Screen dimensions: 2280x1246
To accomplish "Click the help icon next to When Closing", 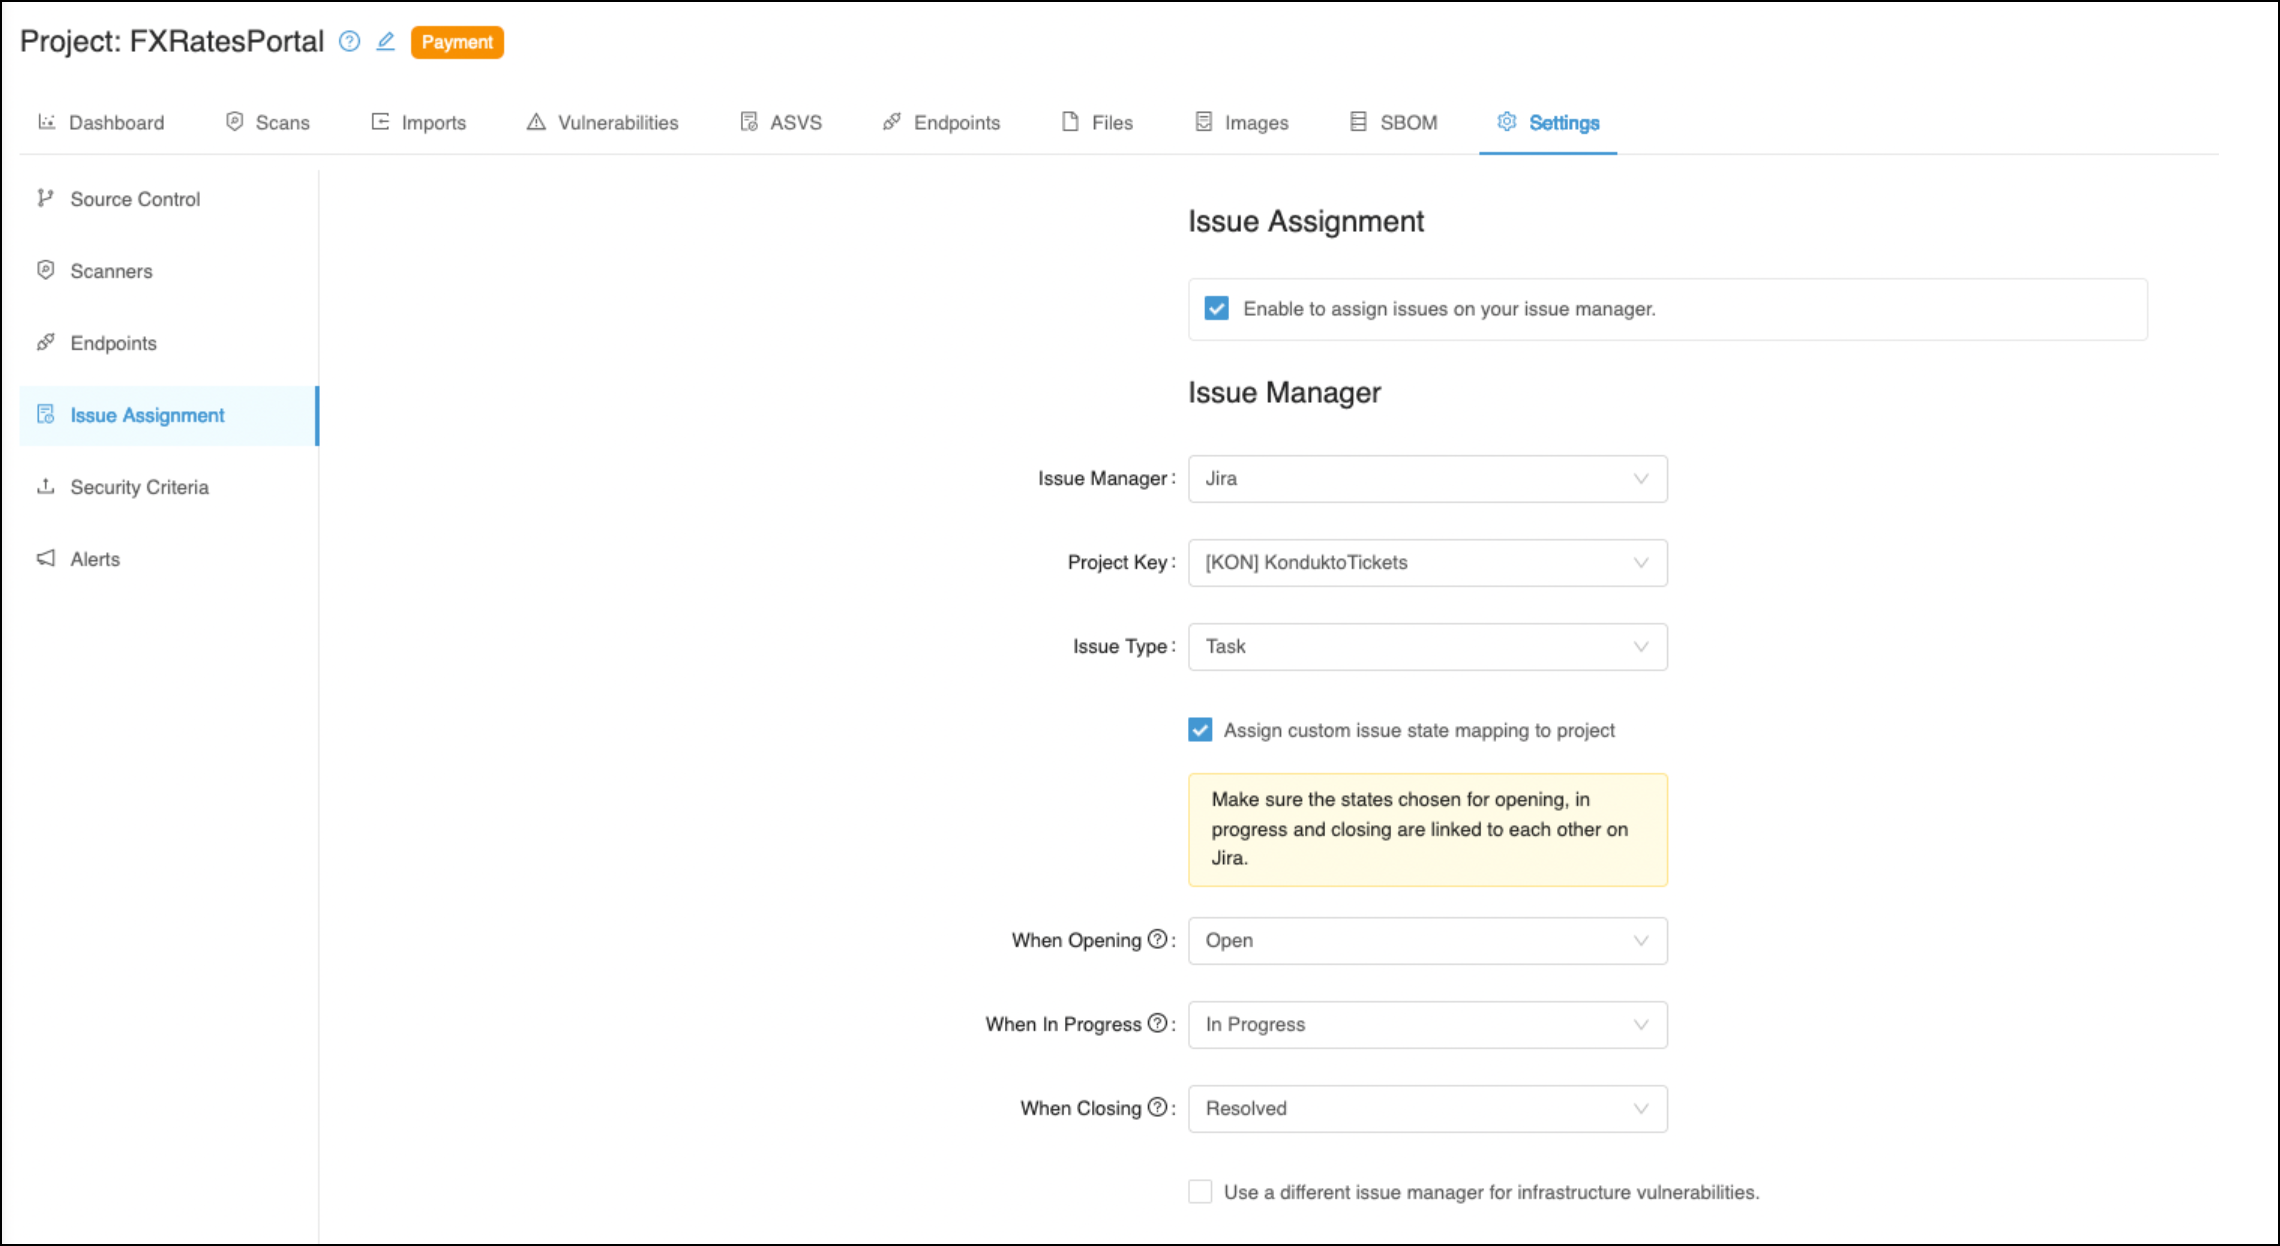I will [x=1157, y=1107].
